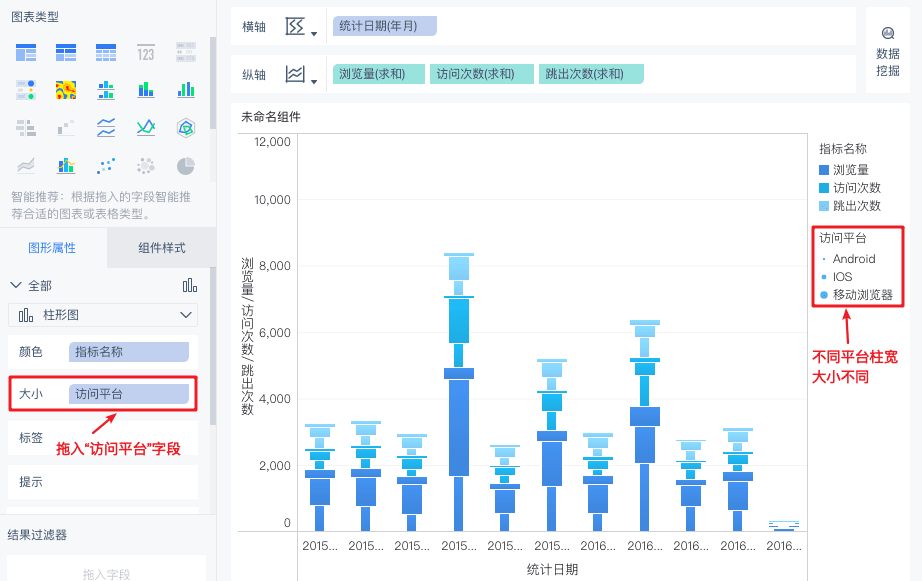
Task: Click the 指标名称 legend title
Action: pyautogui.click(x=843, y=149)
